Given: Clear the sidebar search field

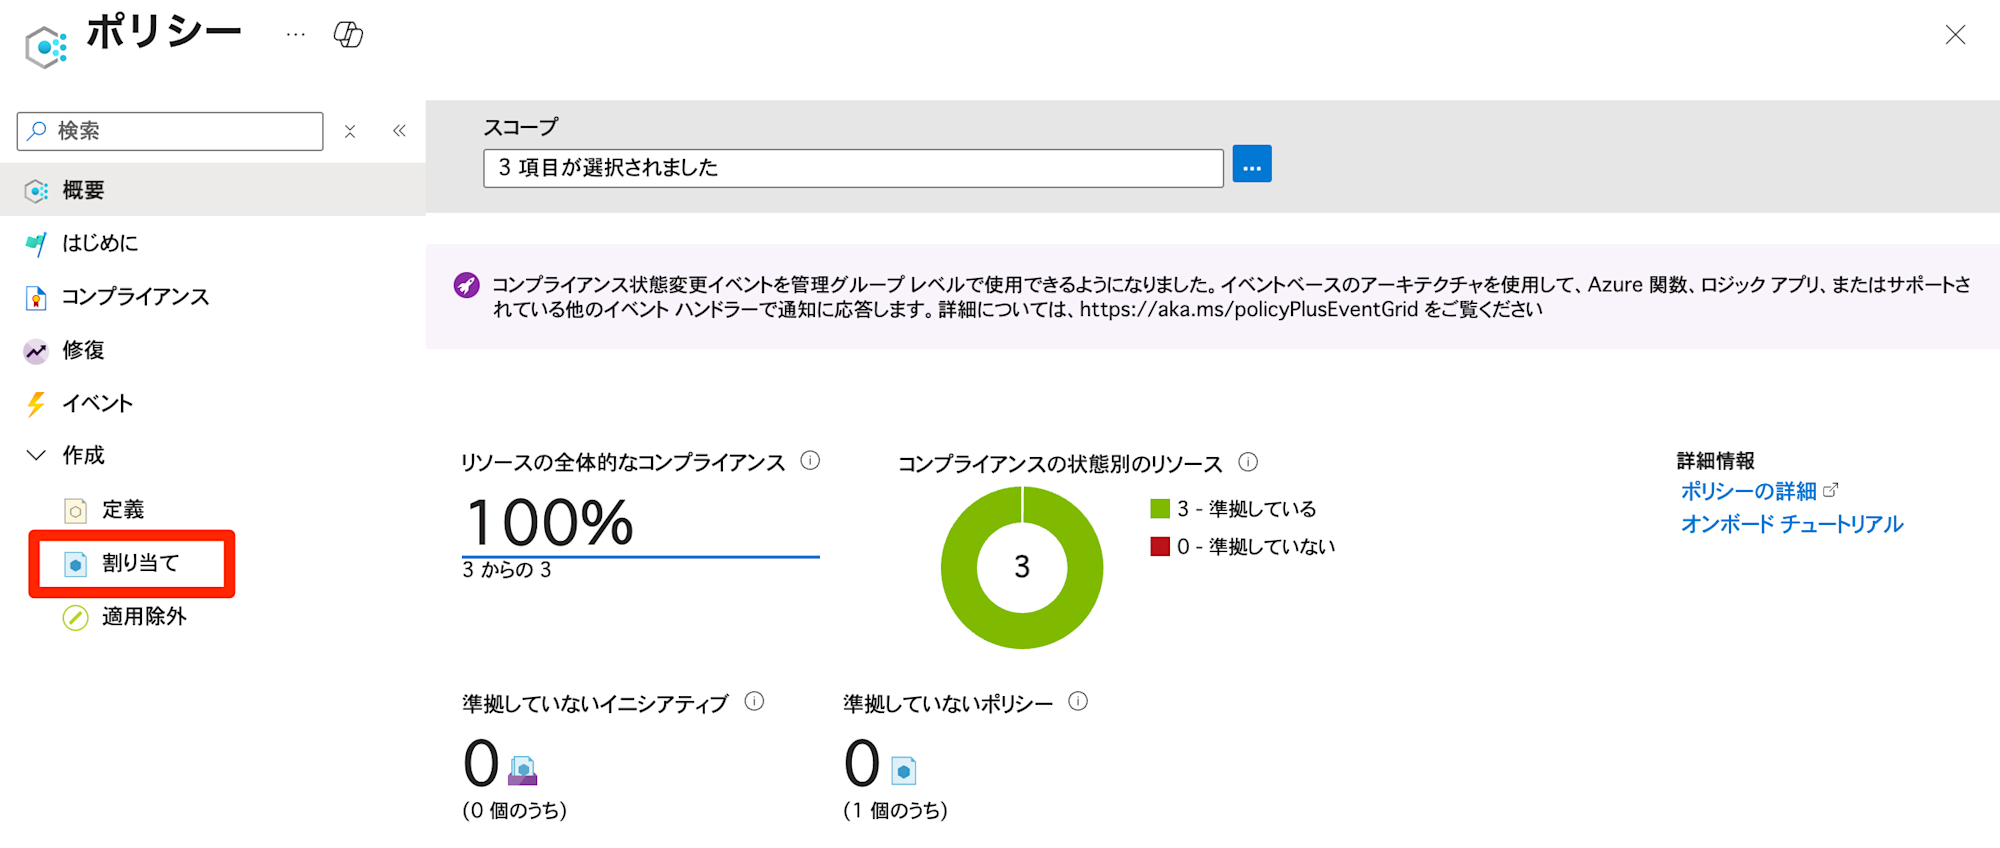Looking at the screenshot, I should (350, 131).
